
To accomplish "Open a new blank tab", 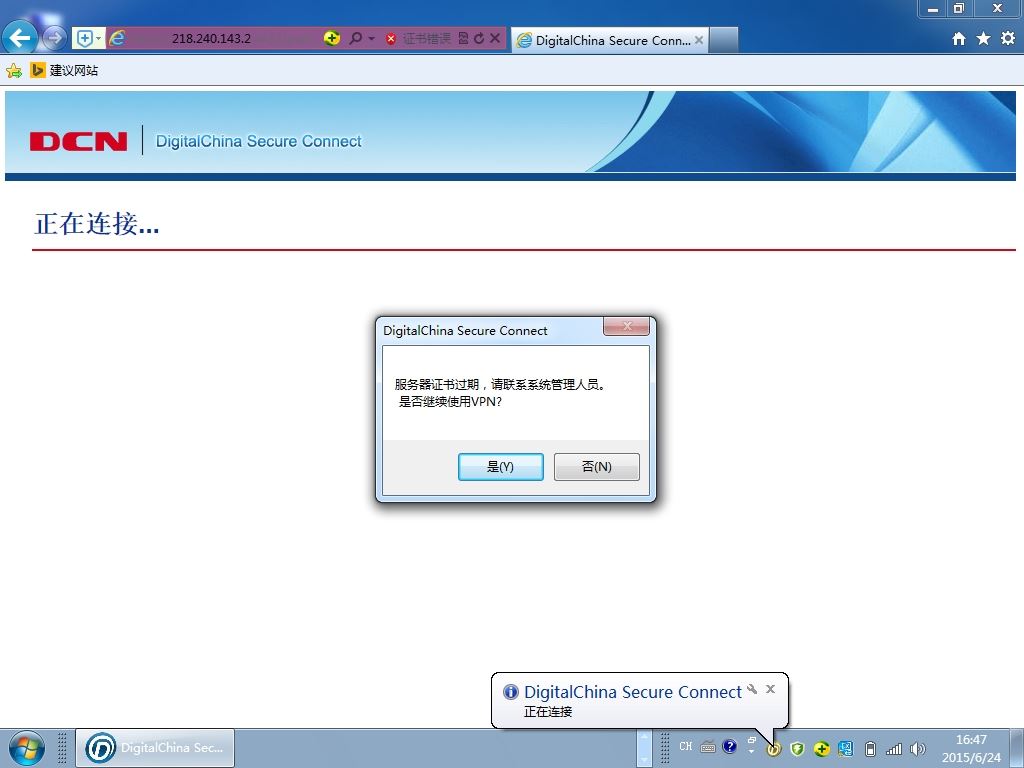I will click(724, 40).
